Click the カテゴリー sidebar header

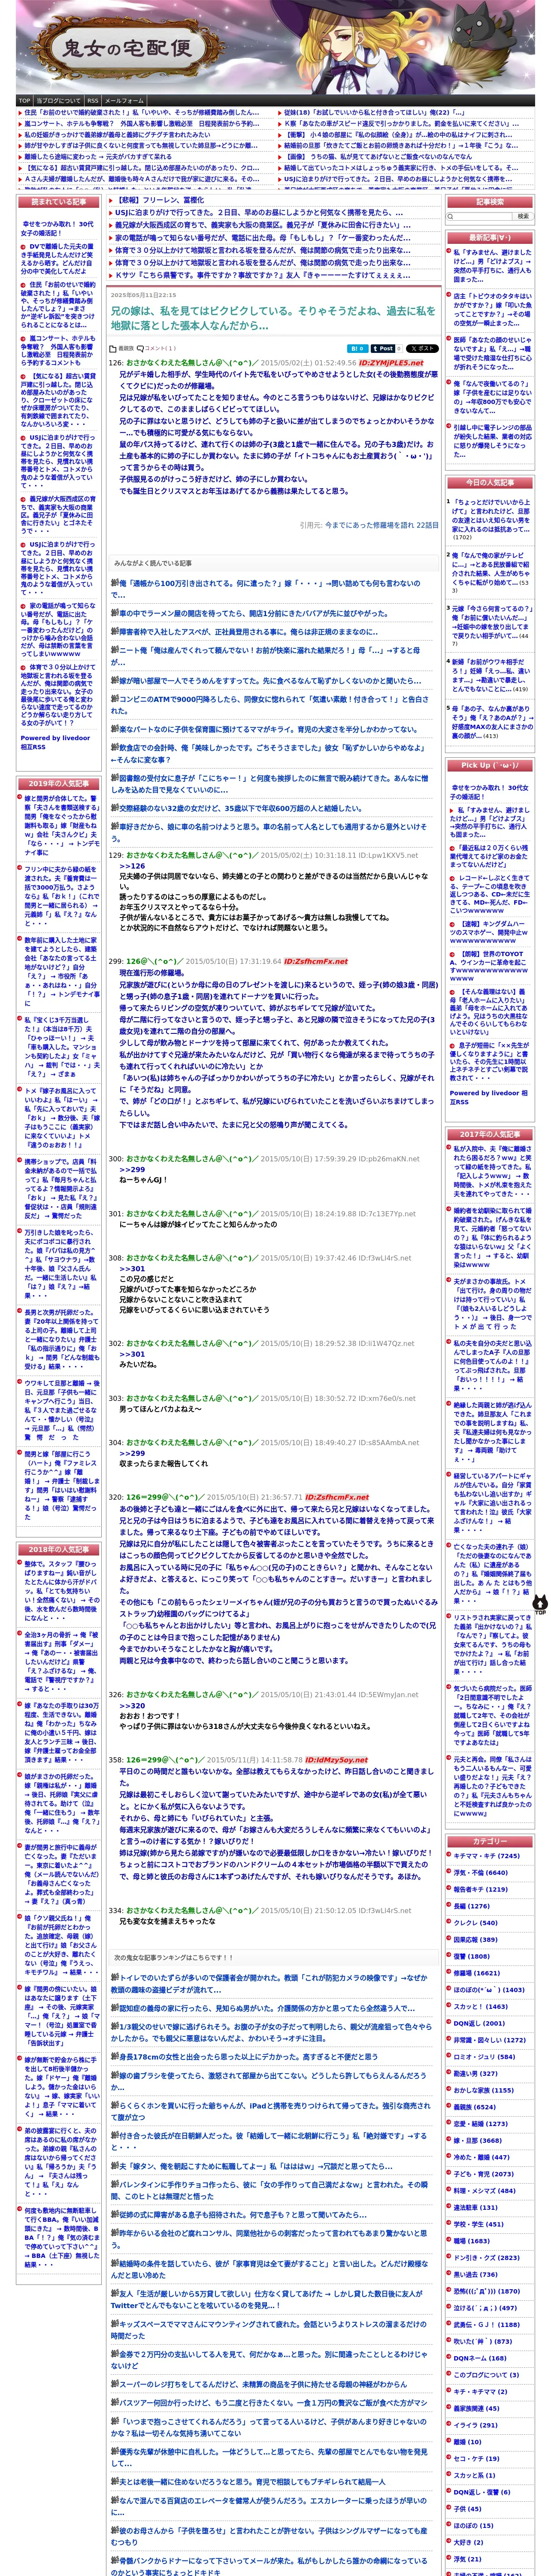[x=490, y=1841]
